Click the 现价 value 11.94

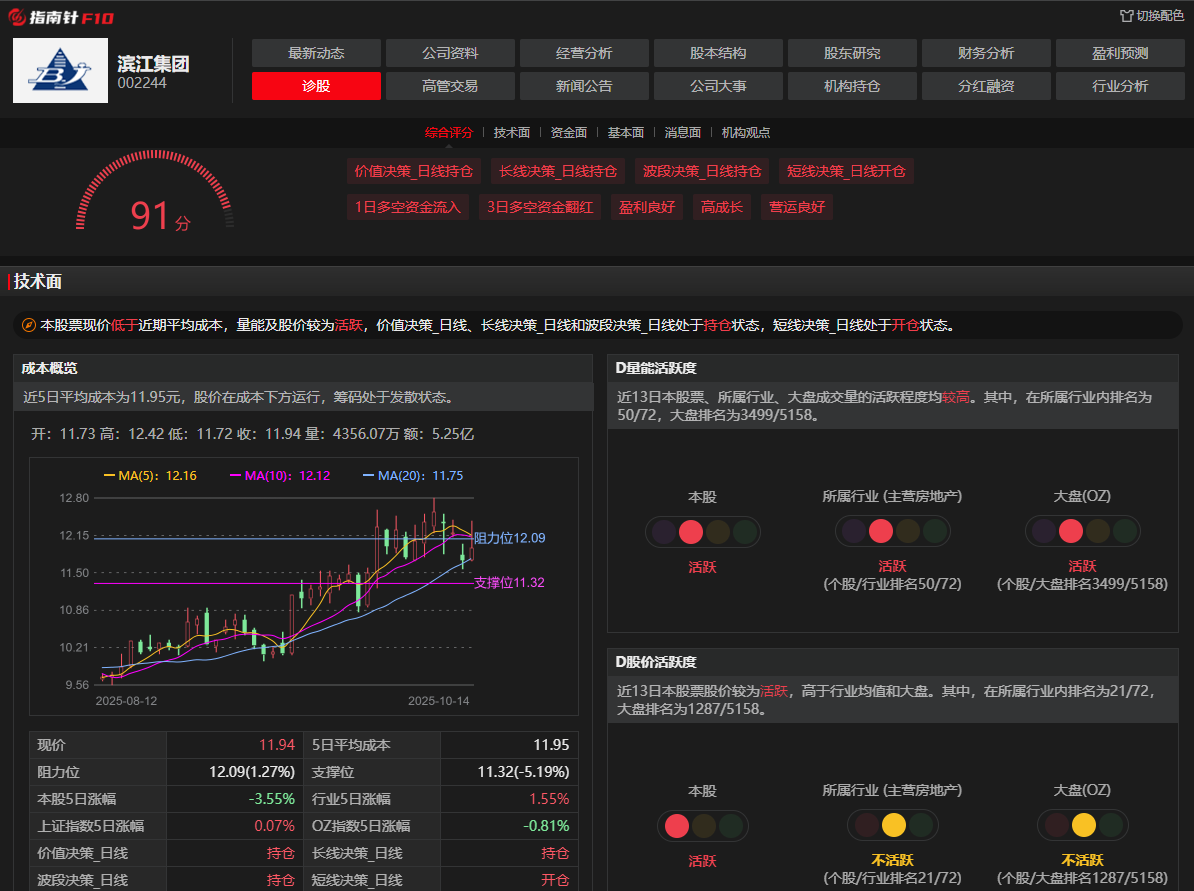click(276, 745)
